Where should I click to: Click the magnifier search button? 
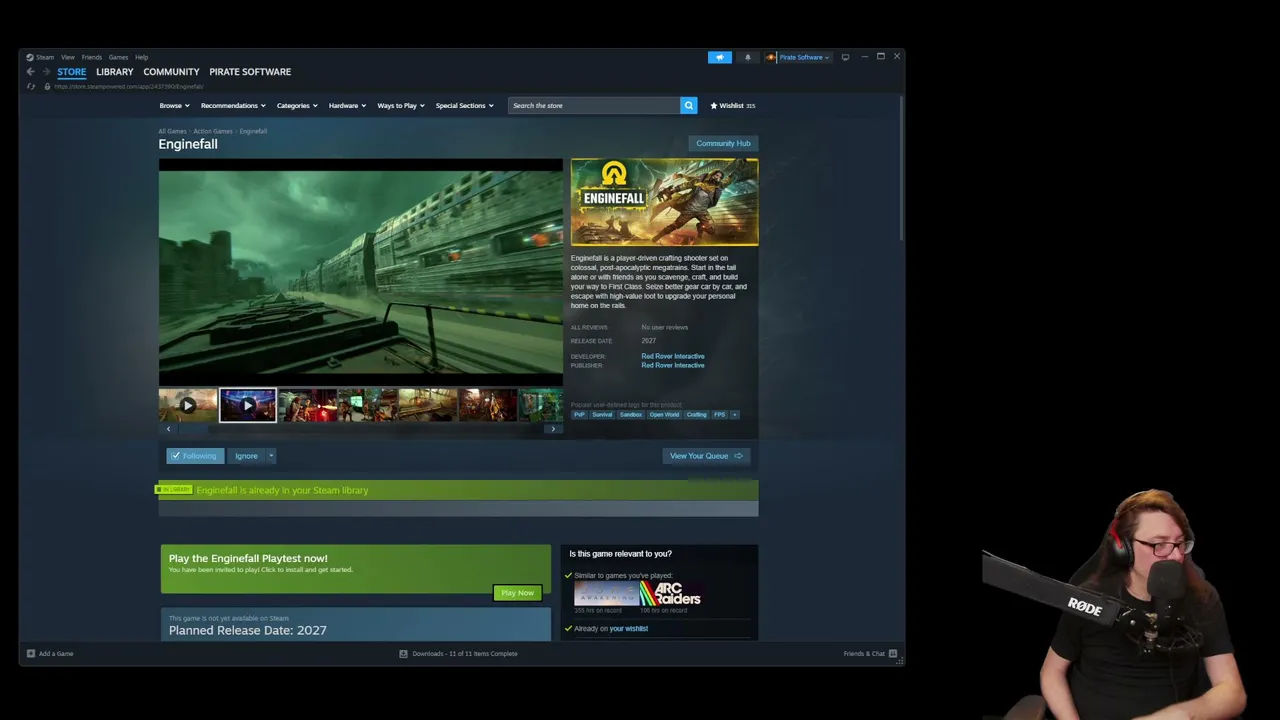(688, 105)
